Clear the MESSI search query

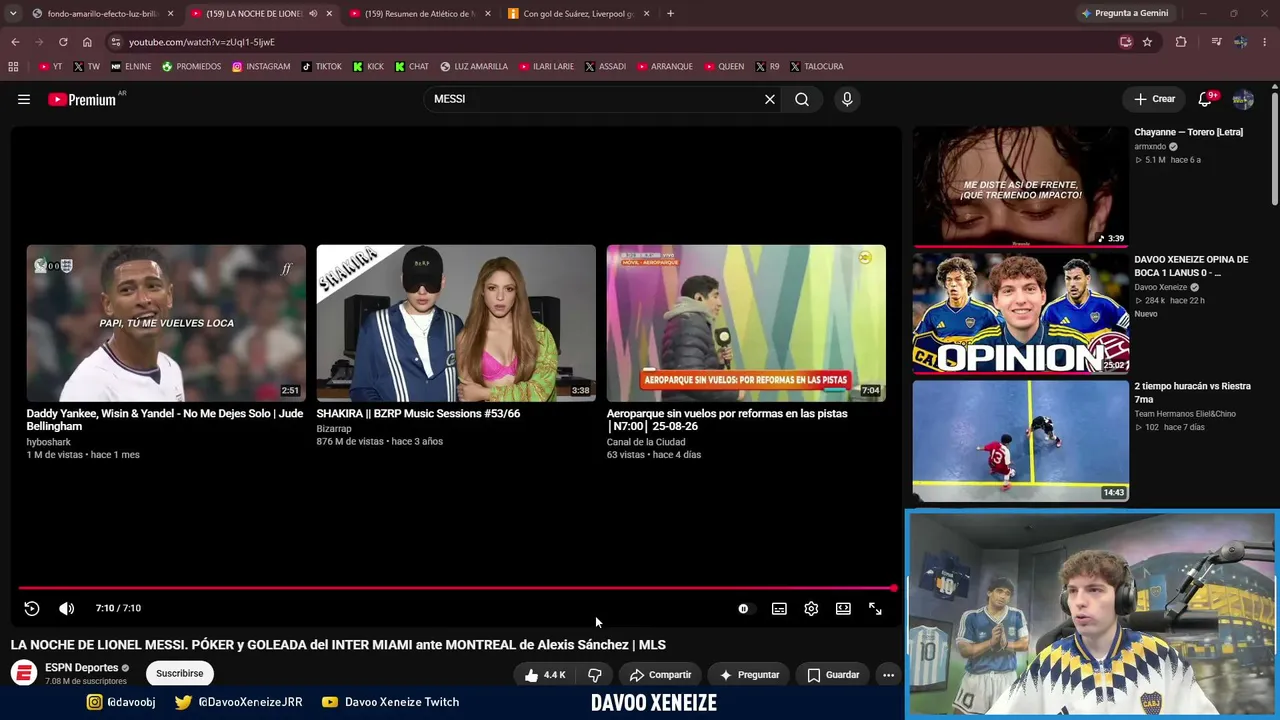770,99
